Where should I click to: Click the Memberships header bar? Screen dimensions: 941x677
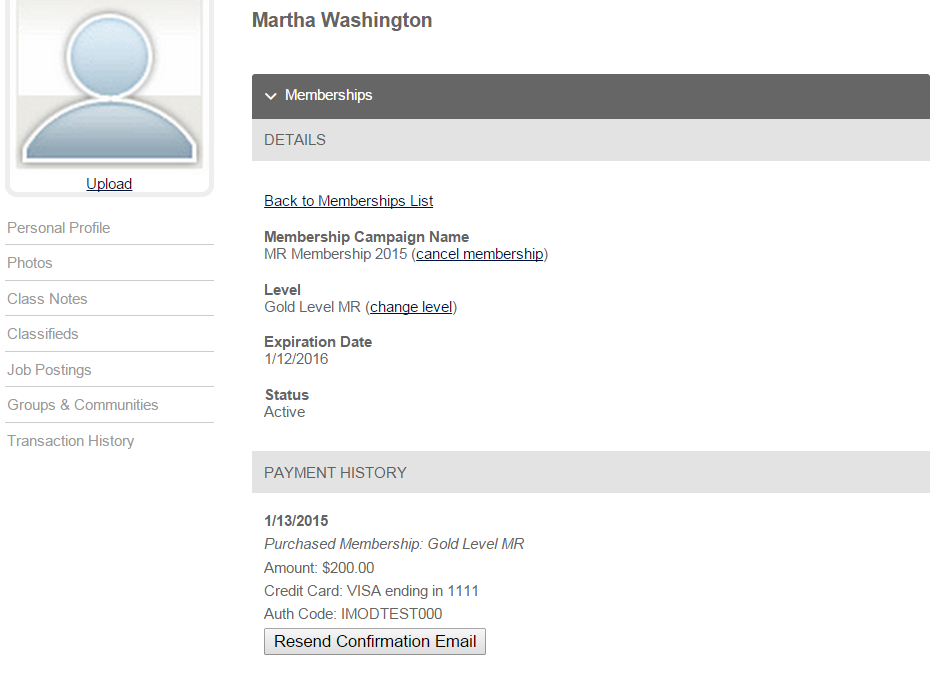(x=591, y=96)
